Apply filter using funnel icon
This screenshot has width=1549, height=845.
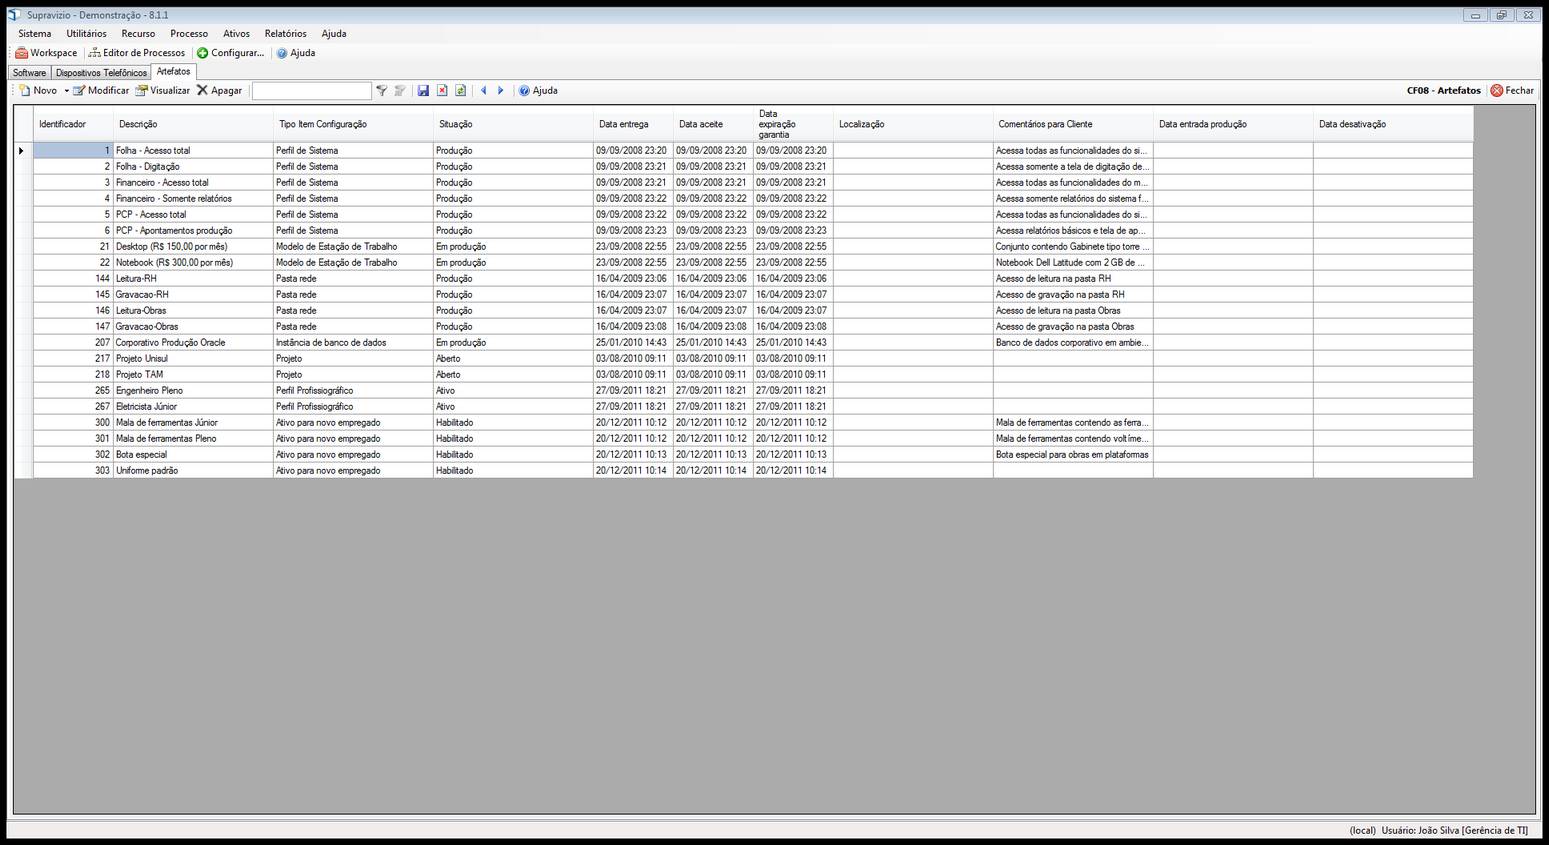[381, 91]
